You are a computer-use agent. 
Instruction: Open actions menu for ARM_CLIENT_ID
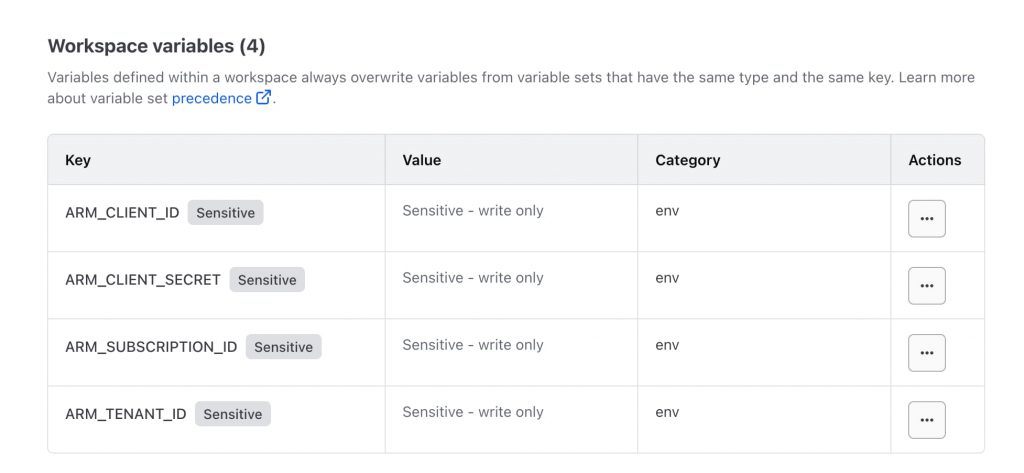[926, 219]
